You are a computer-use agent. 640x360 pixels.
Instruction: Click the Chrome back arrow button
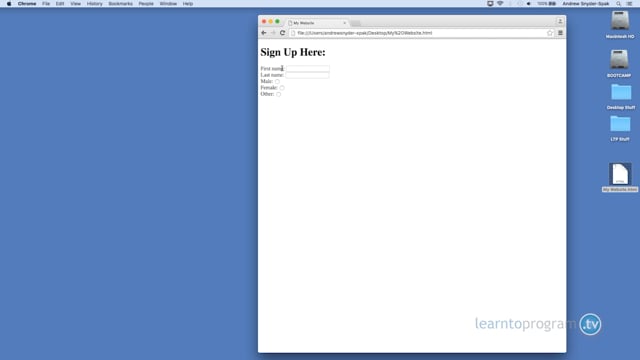(264, 33)
